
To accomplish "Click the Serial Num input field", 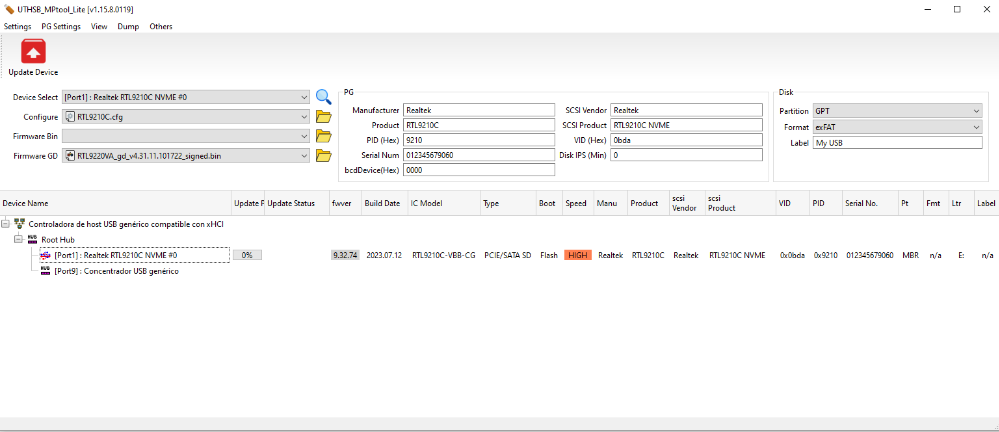I will (x=479, y=155).
